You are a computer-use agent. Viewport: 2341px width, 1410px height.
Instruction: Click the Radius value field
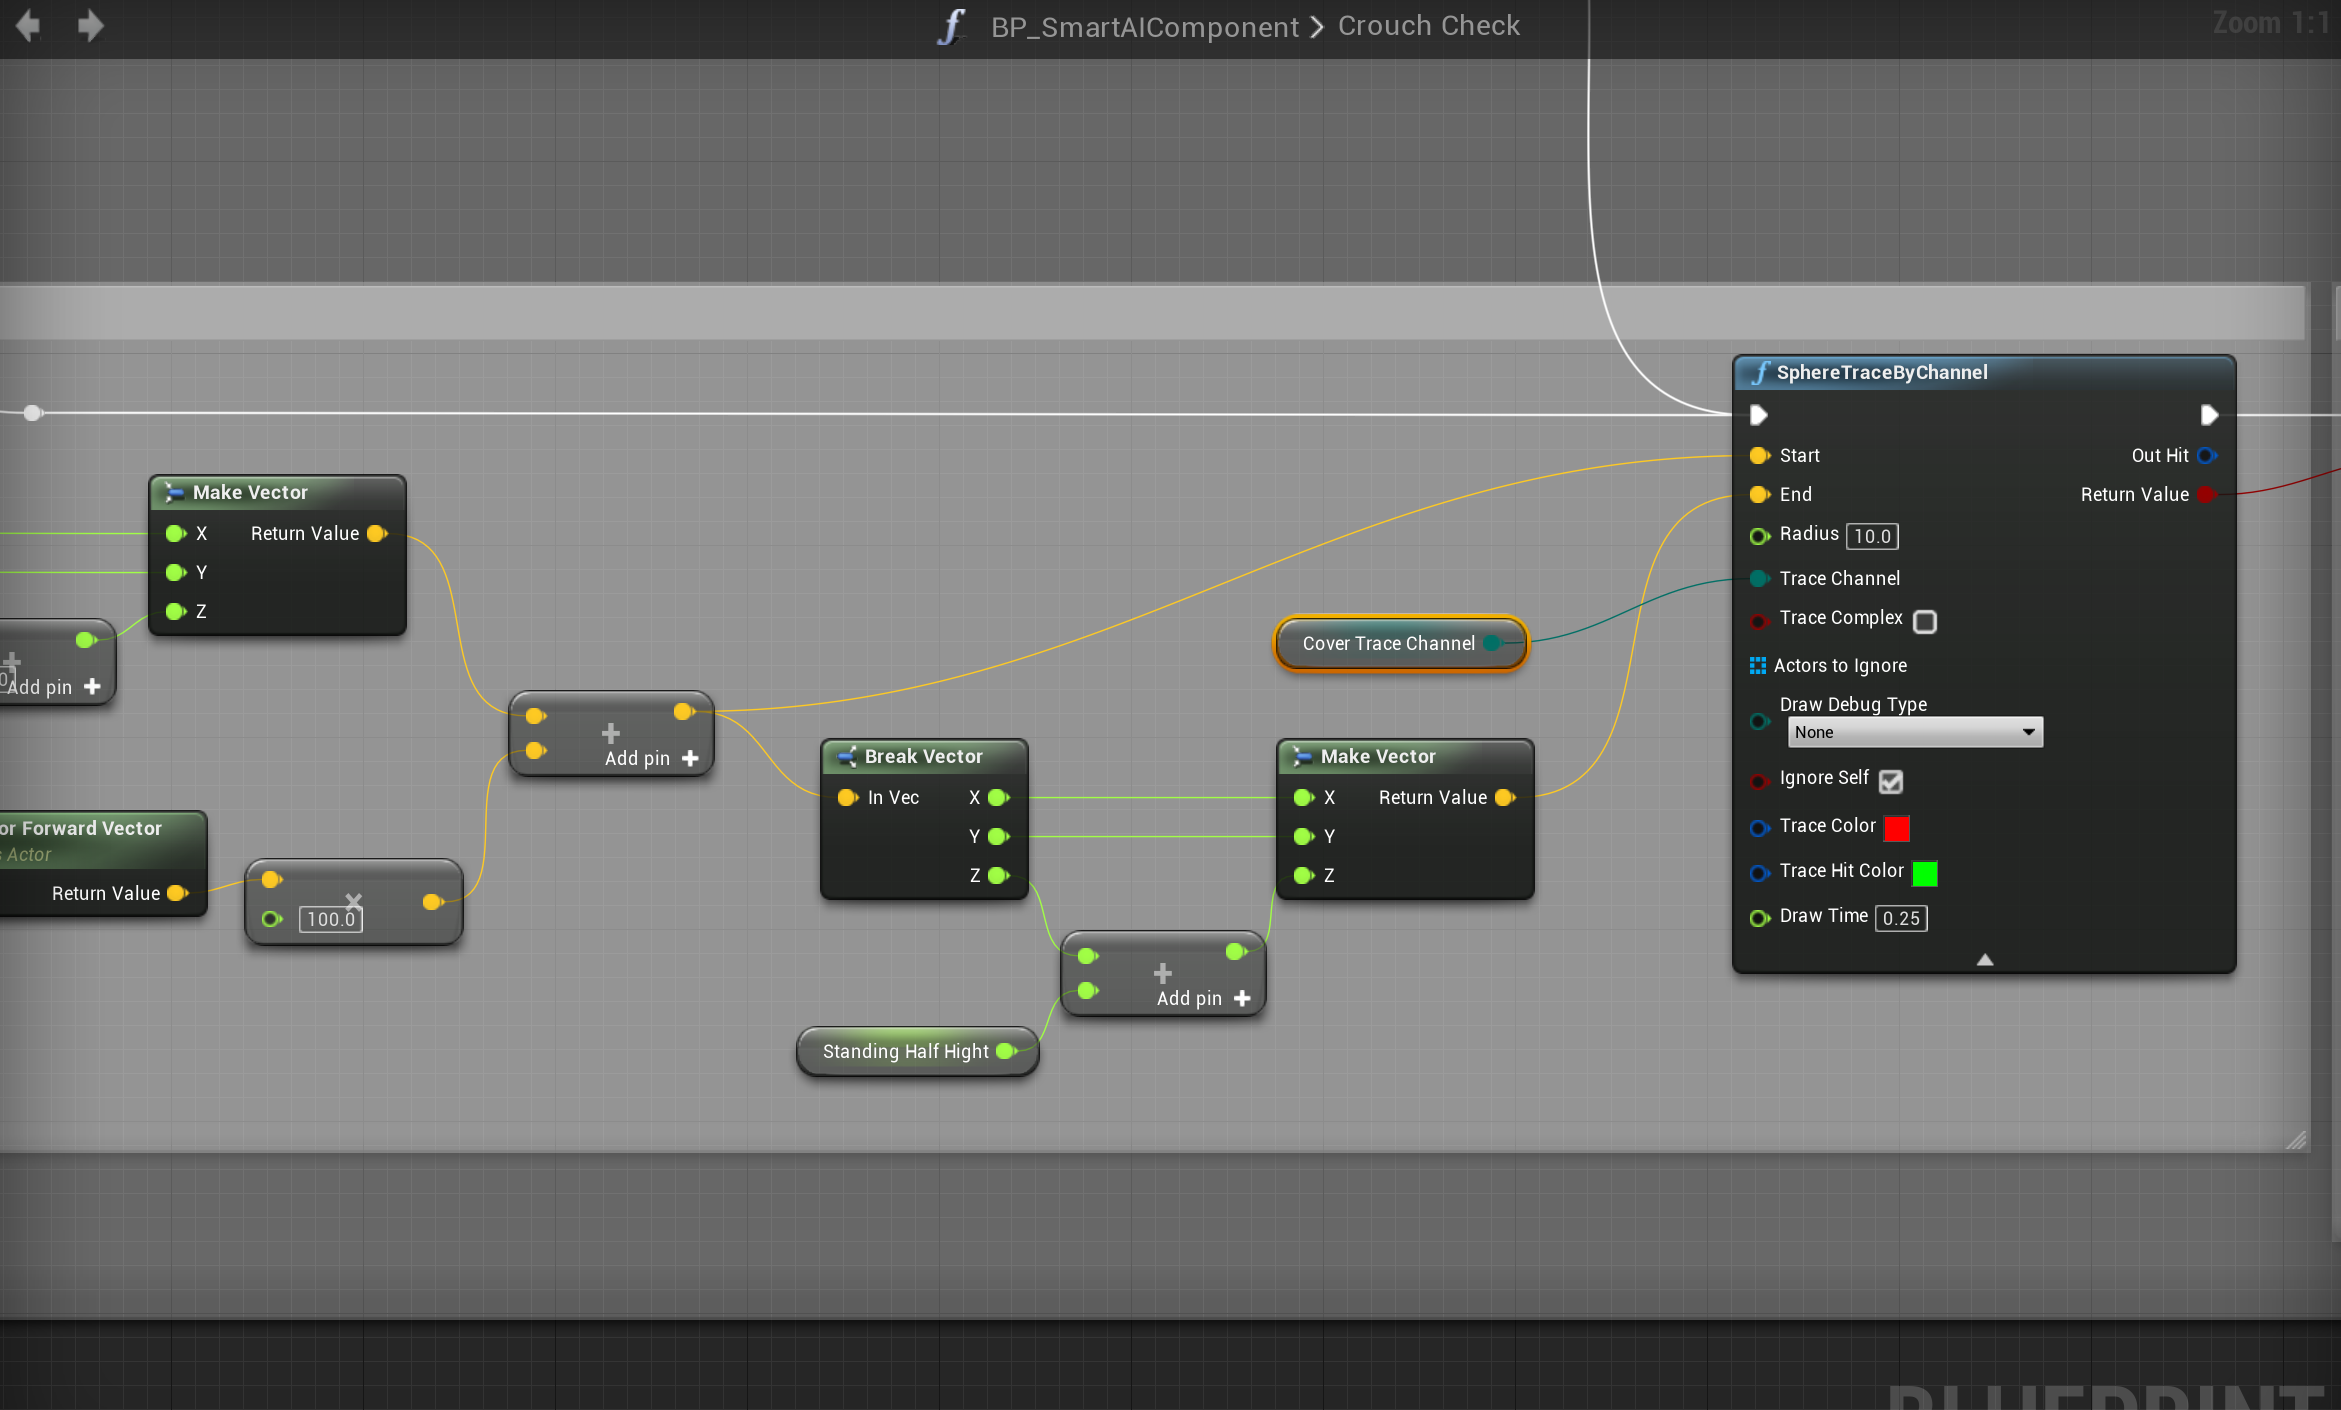[1872, 537]
